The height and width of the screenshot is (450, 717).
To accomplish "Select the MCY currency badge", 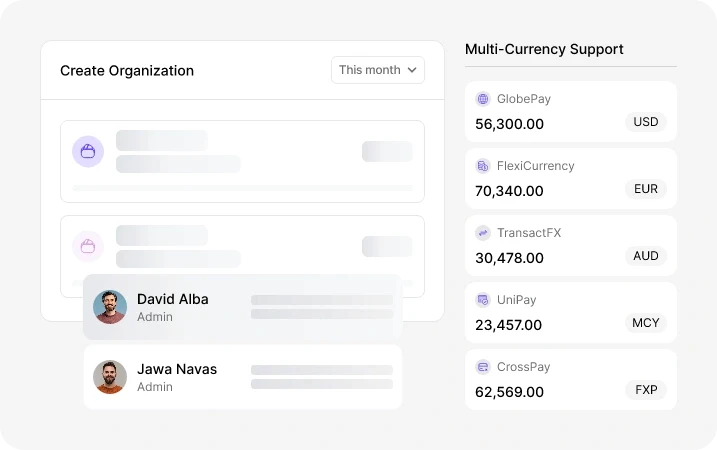I will (x=646, y=323).
